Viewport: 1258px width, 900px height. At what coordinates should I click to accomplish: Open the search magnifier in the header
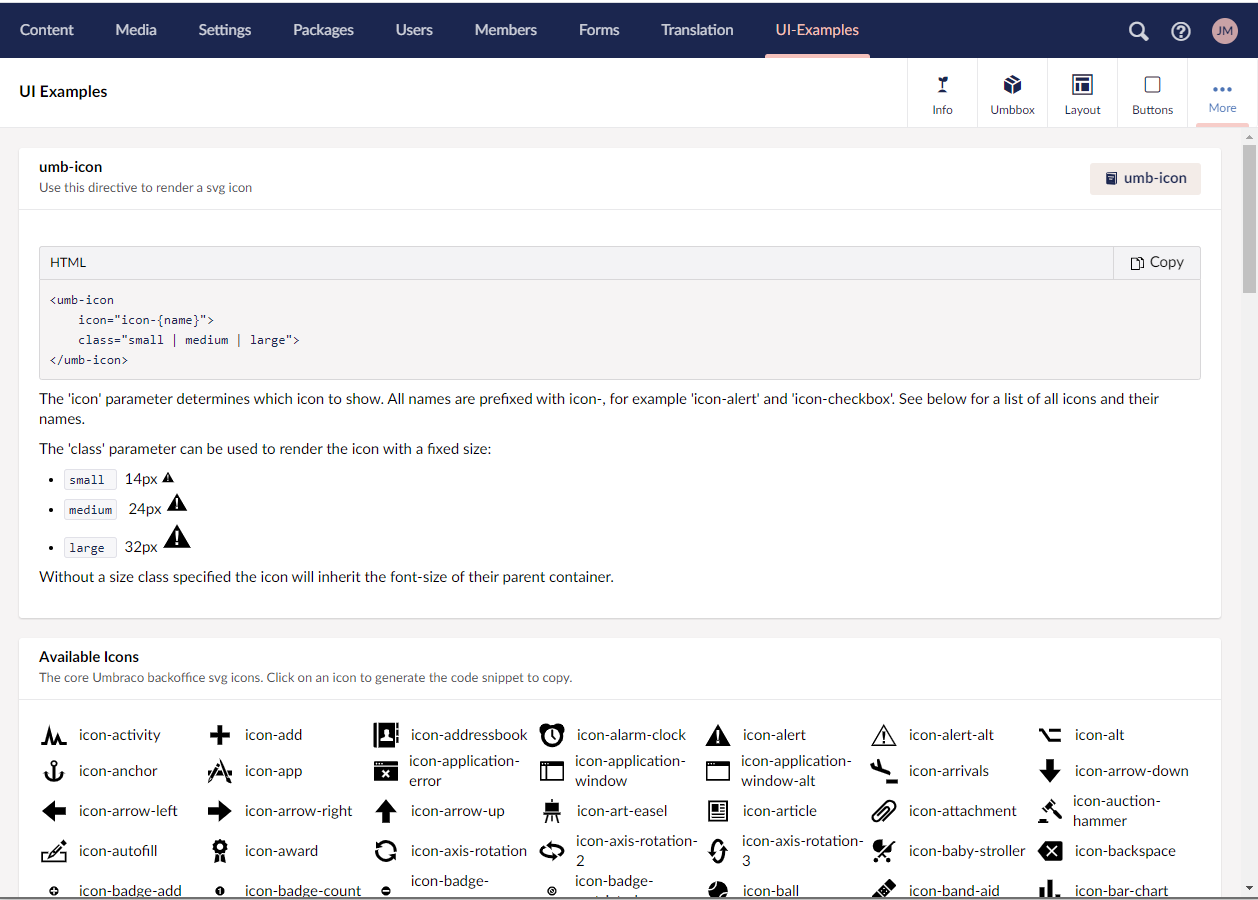pyautogui.click(x=1138, y=31)
